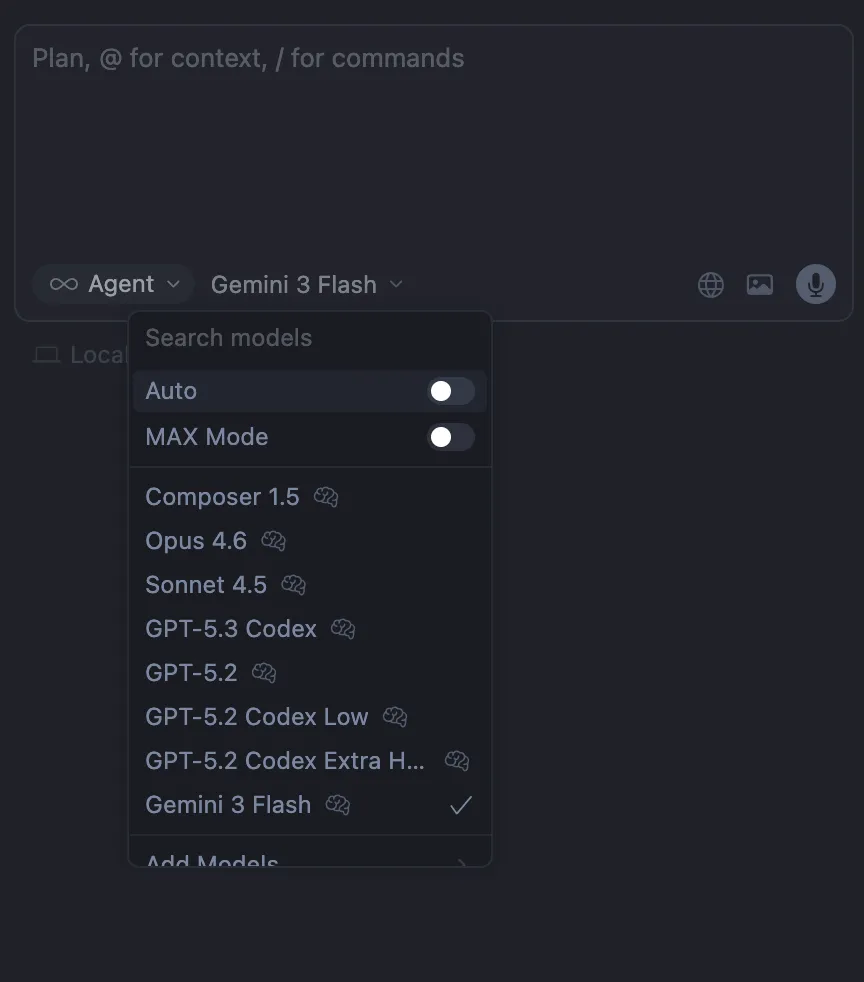Click the image attachment icon
This screenshot has height=982, width=864.
pos(760,285)
